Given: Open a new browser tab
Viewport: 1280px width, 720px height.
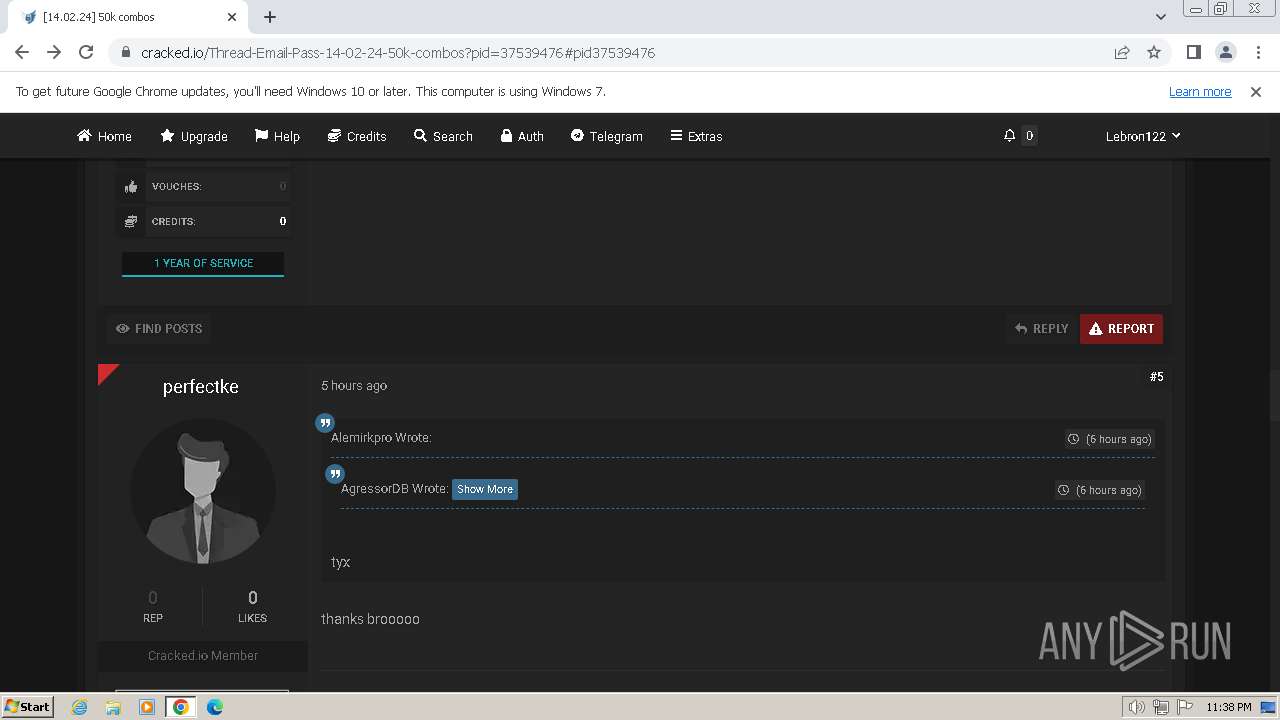Looking at the screenshot, I should (270, 17).
